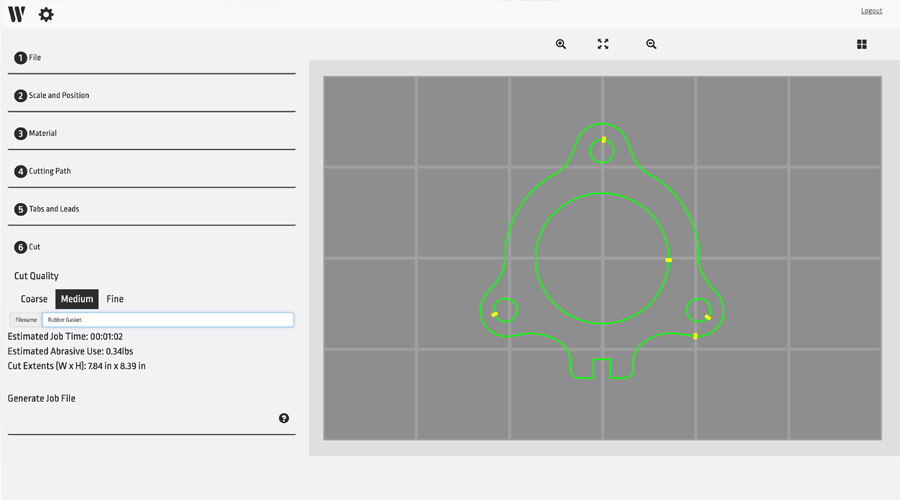Open the help question mark icon
This screenshot has width=900, height=500.
(284, 418)
